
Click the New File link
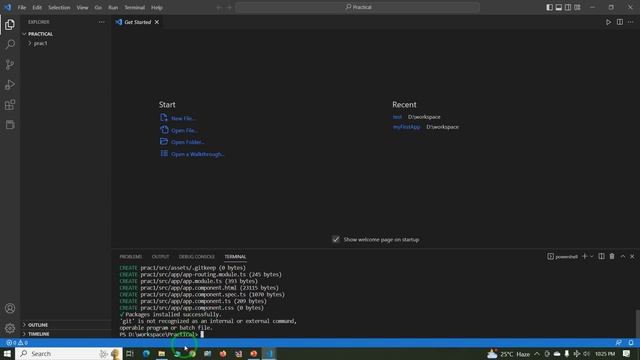(x=183, y=118)
